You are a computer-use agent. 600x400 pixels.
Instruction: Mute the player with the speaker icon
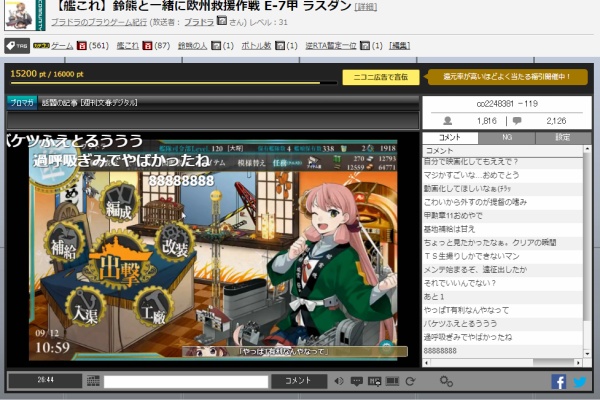(x=339, y=381)
